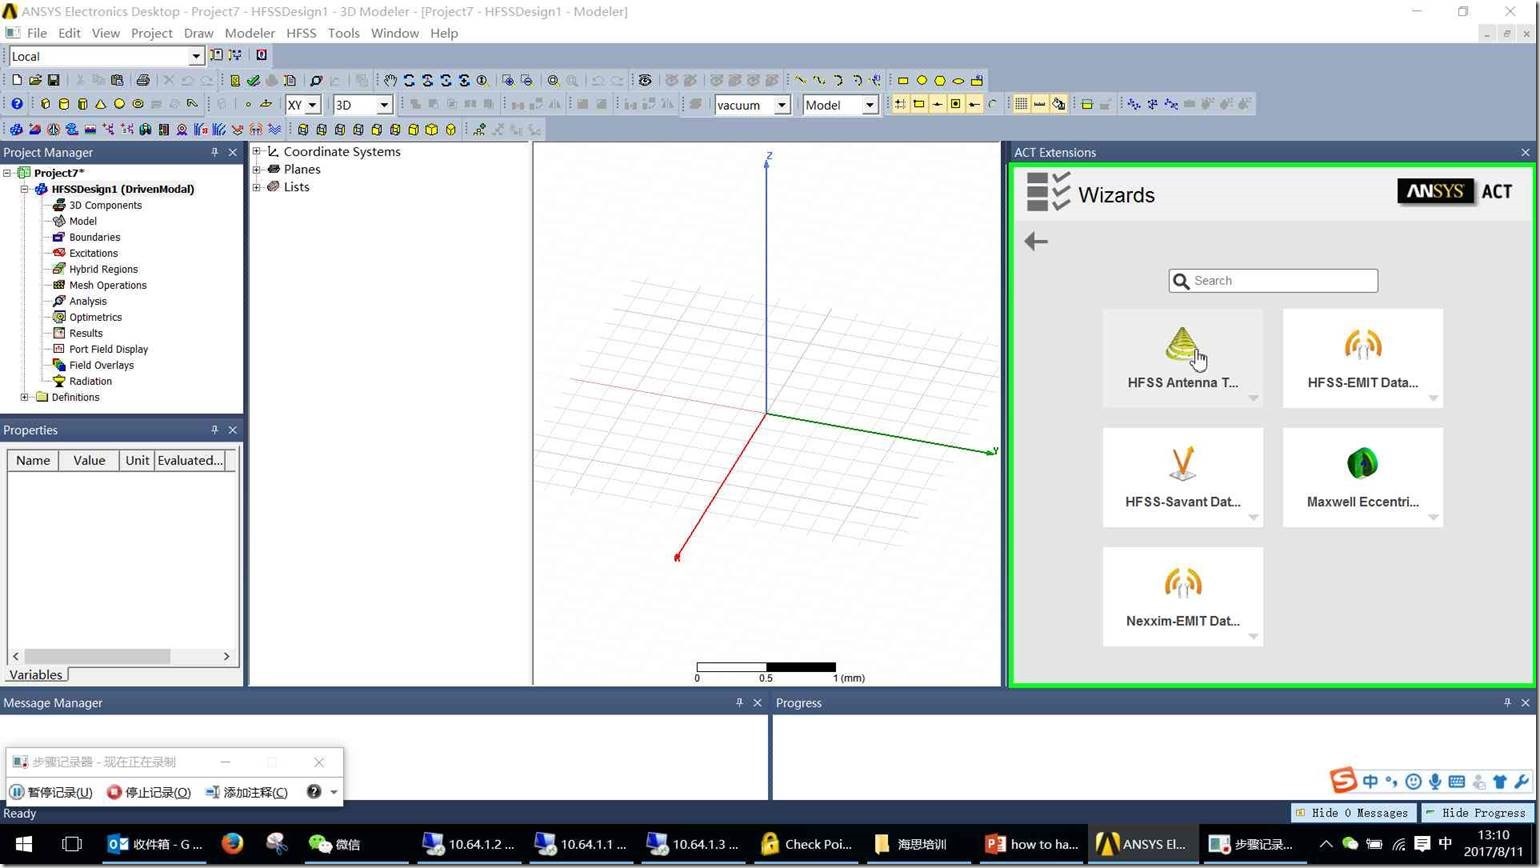1540x868 pixels.
Task: Select the Draw spline tool
Action: coord(819,80)
